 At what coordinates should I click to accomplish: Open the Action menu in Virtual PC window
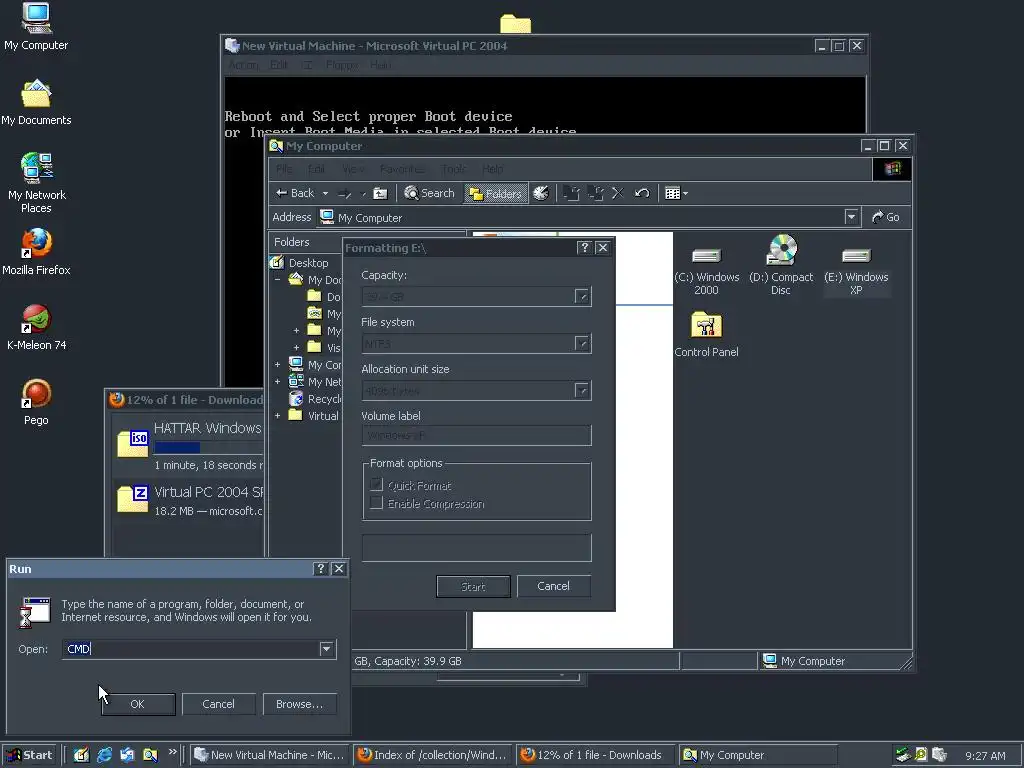(x=244, y=65)
